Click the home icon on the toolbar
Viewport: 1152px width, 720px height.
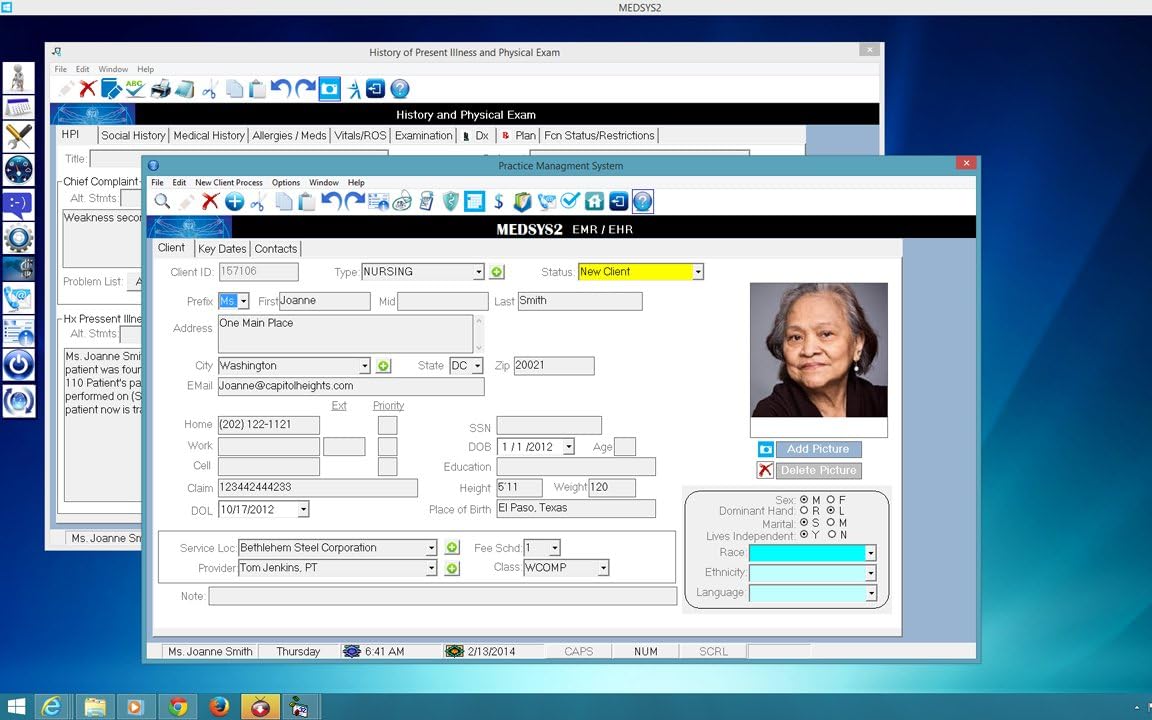pyautogui.click(x=592, y=201)
